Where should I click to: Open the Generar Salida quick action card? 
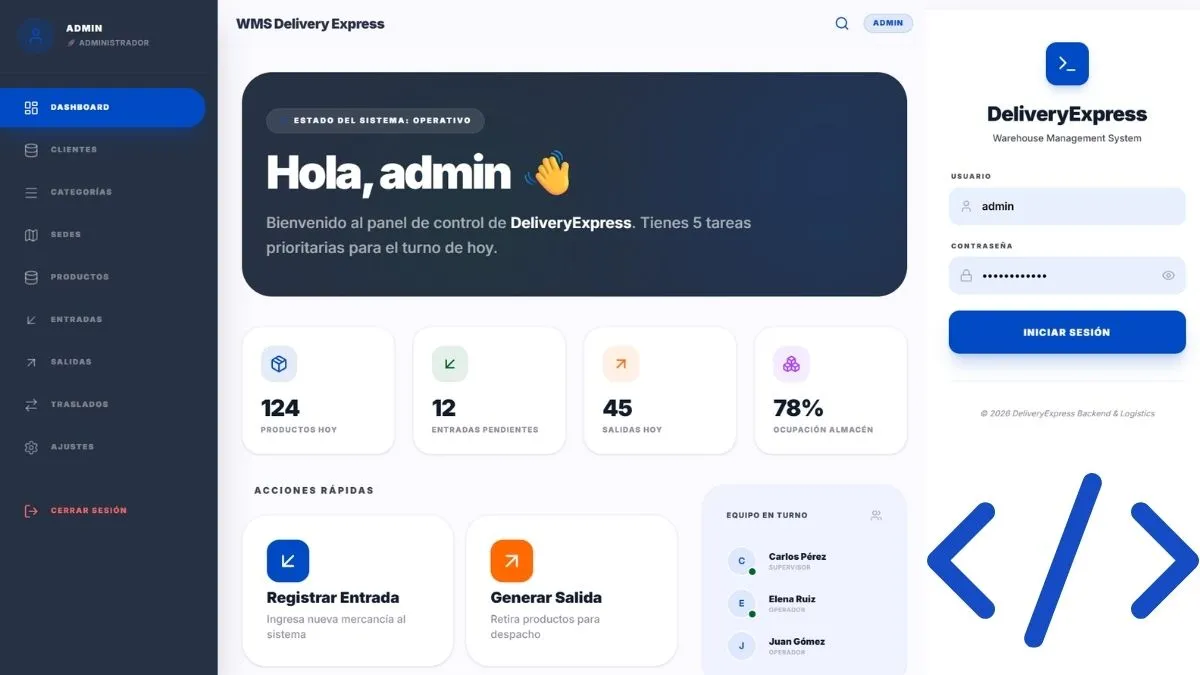(571, 591)
